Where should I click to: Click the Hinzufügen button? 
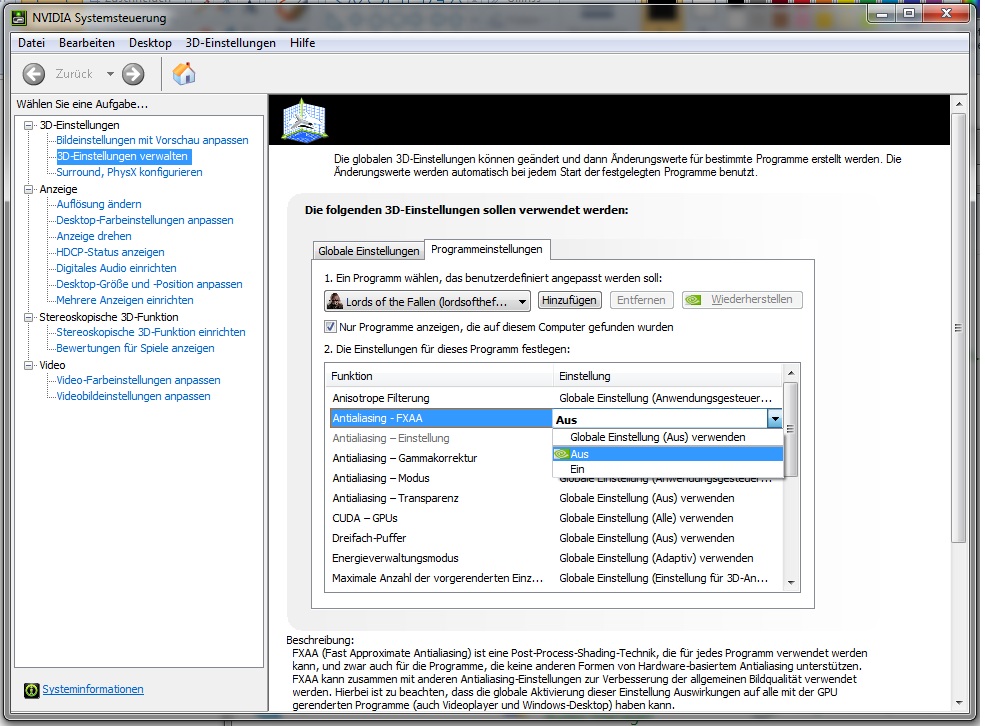569,300
